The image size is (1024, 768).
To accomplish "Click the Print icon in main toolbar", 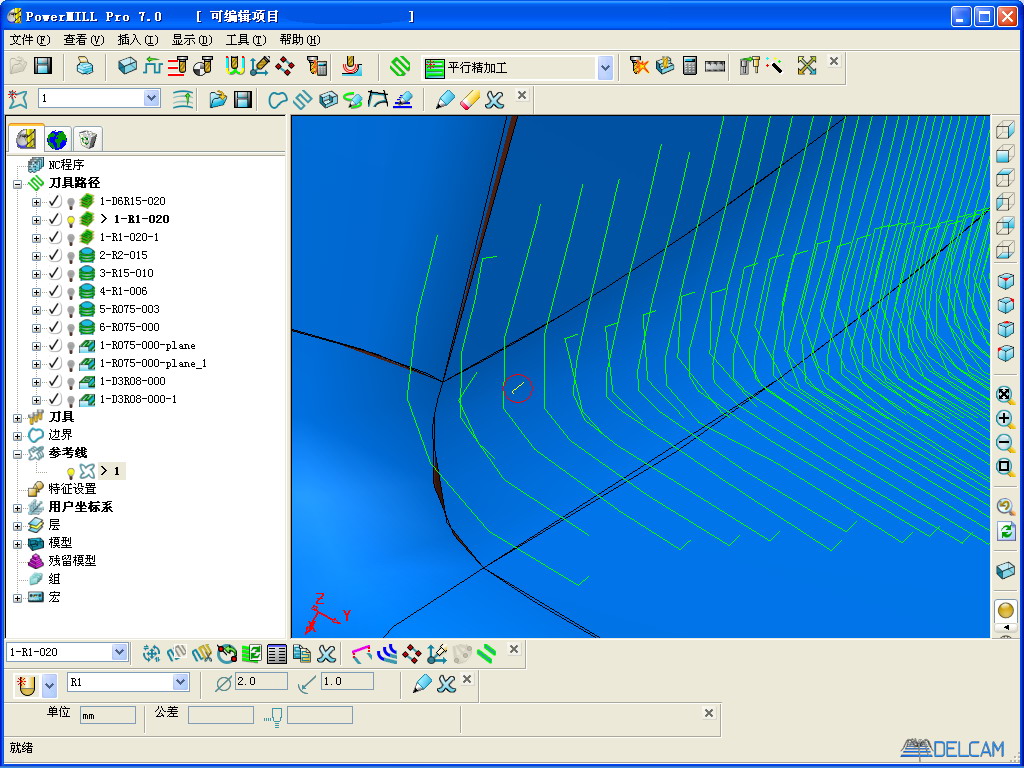I will [x=84, y=66].
